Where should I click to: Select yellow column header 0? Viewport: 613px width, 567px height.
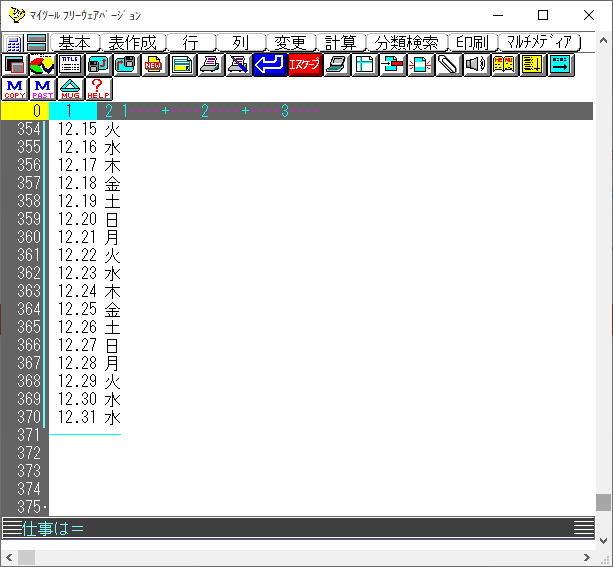click(25, 111)
